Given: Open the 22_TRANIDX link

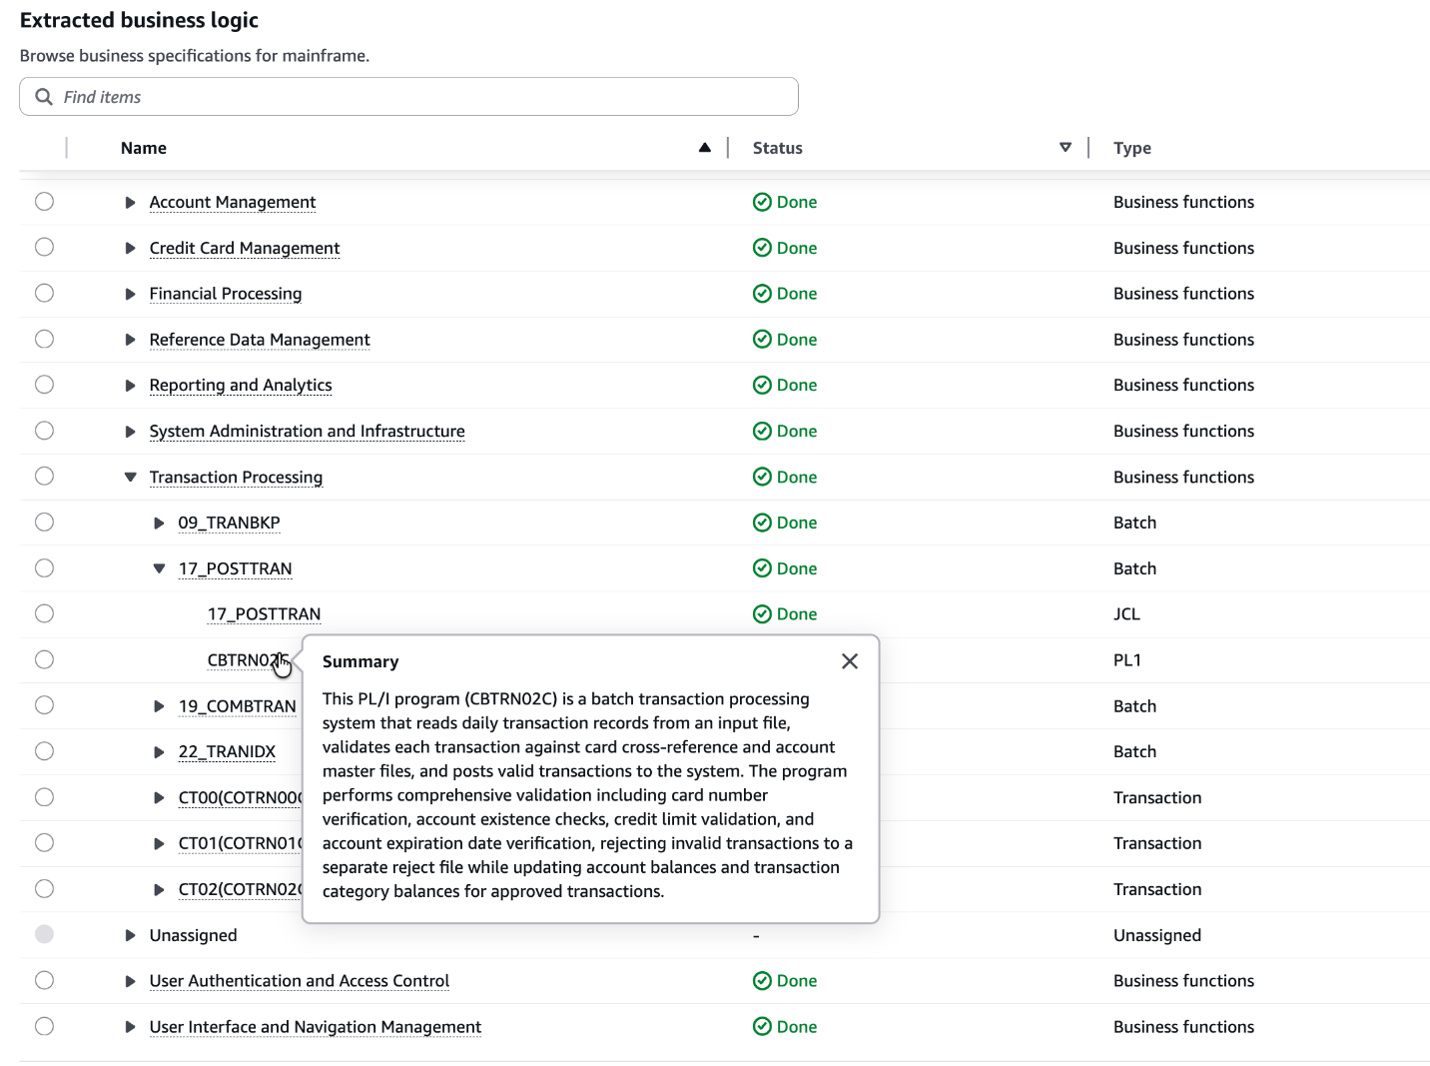Looking at the screenshot, I should pos(227,751).
